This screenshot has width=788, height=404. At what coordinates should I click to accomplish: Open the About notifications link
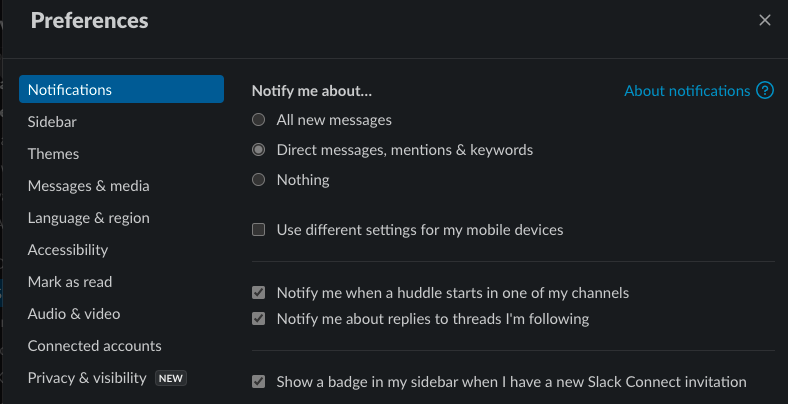pyautogui.click(x=687, y=91)
